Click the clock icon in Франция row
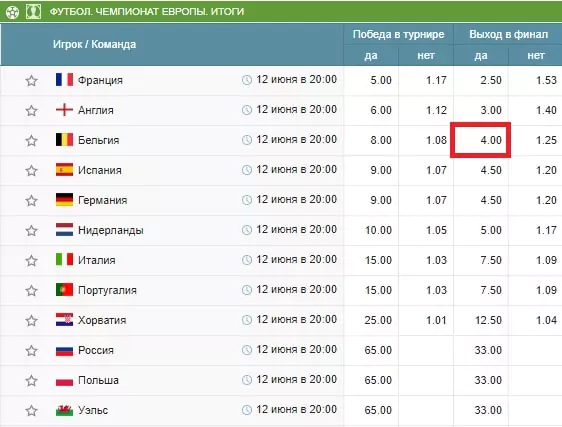This screenshot has height=427, width=562. tap(247, 80)
